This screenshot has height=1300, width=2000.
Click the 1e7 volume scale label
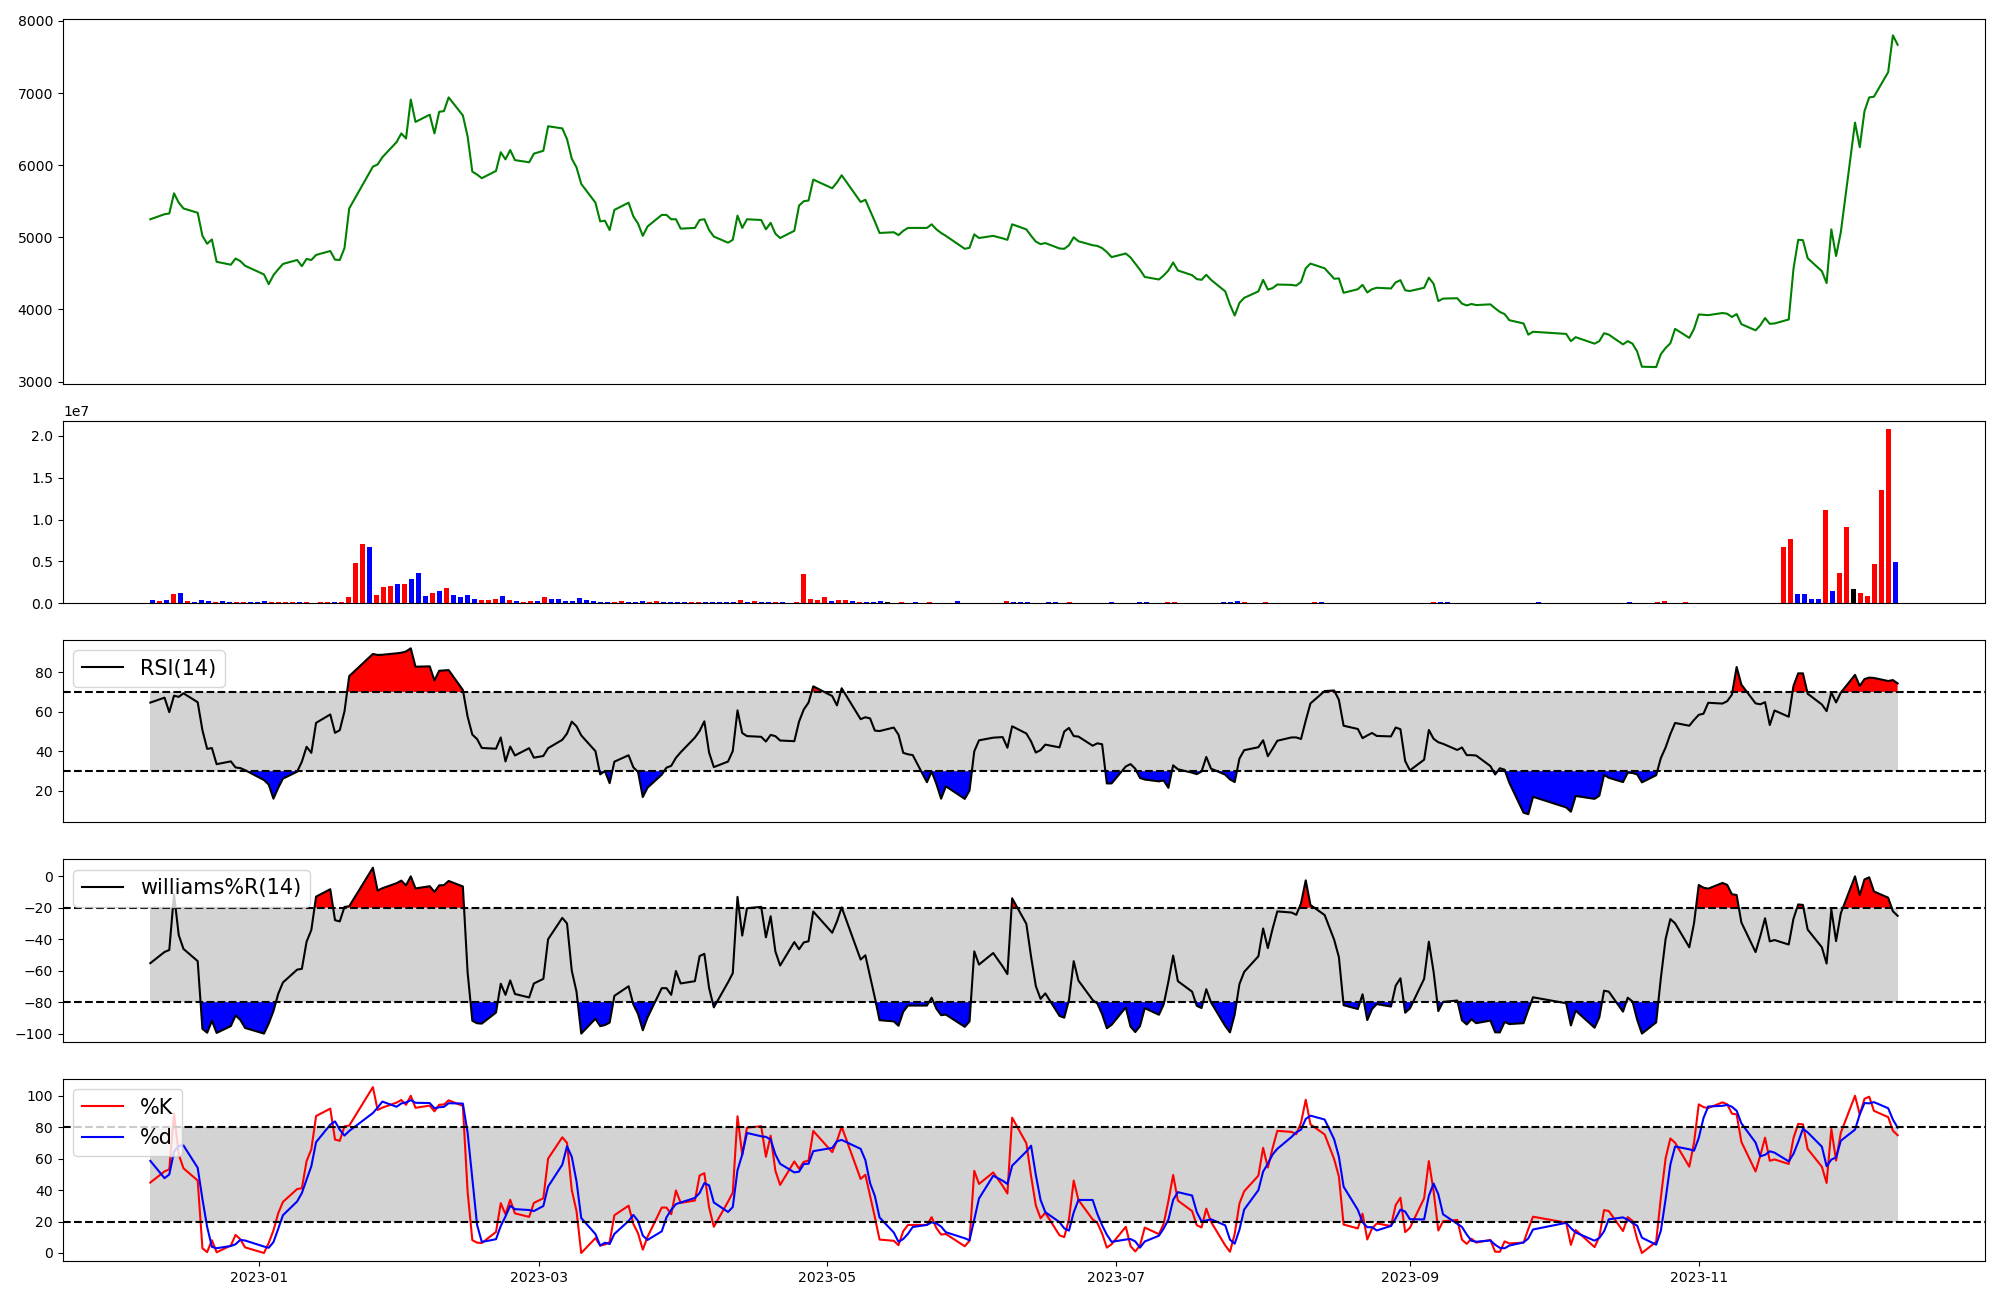click(76, 411)
